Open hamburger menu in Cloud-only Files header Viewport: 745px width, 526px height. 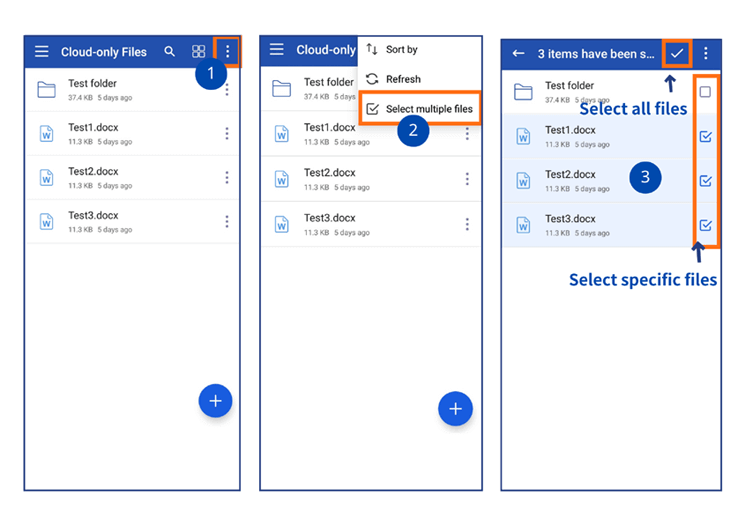[42, 52]
